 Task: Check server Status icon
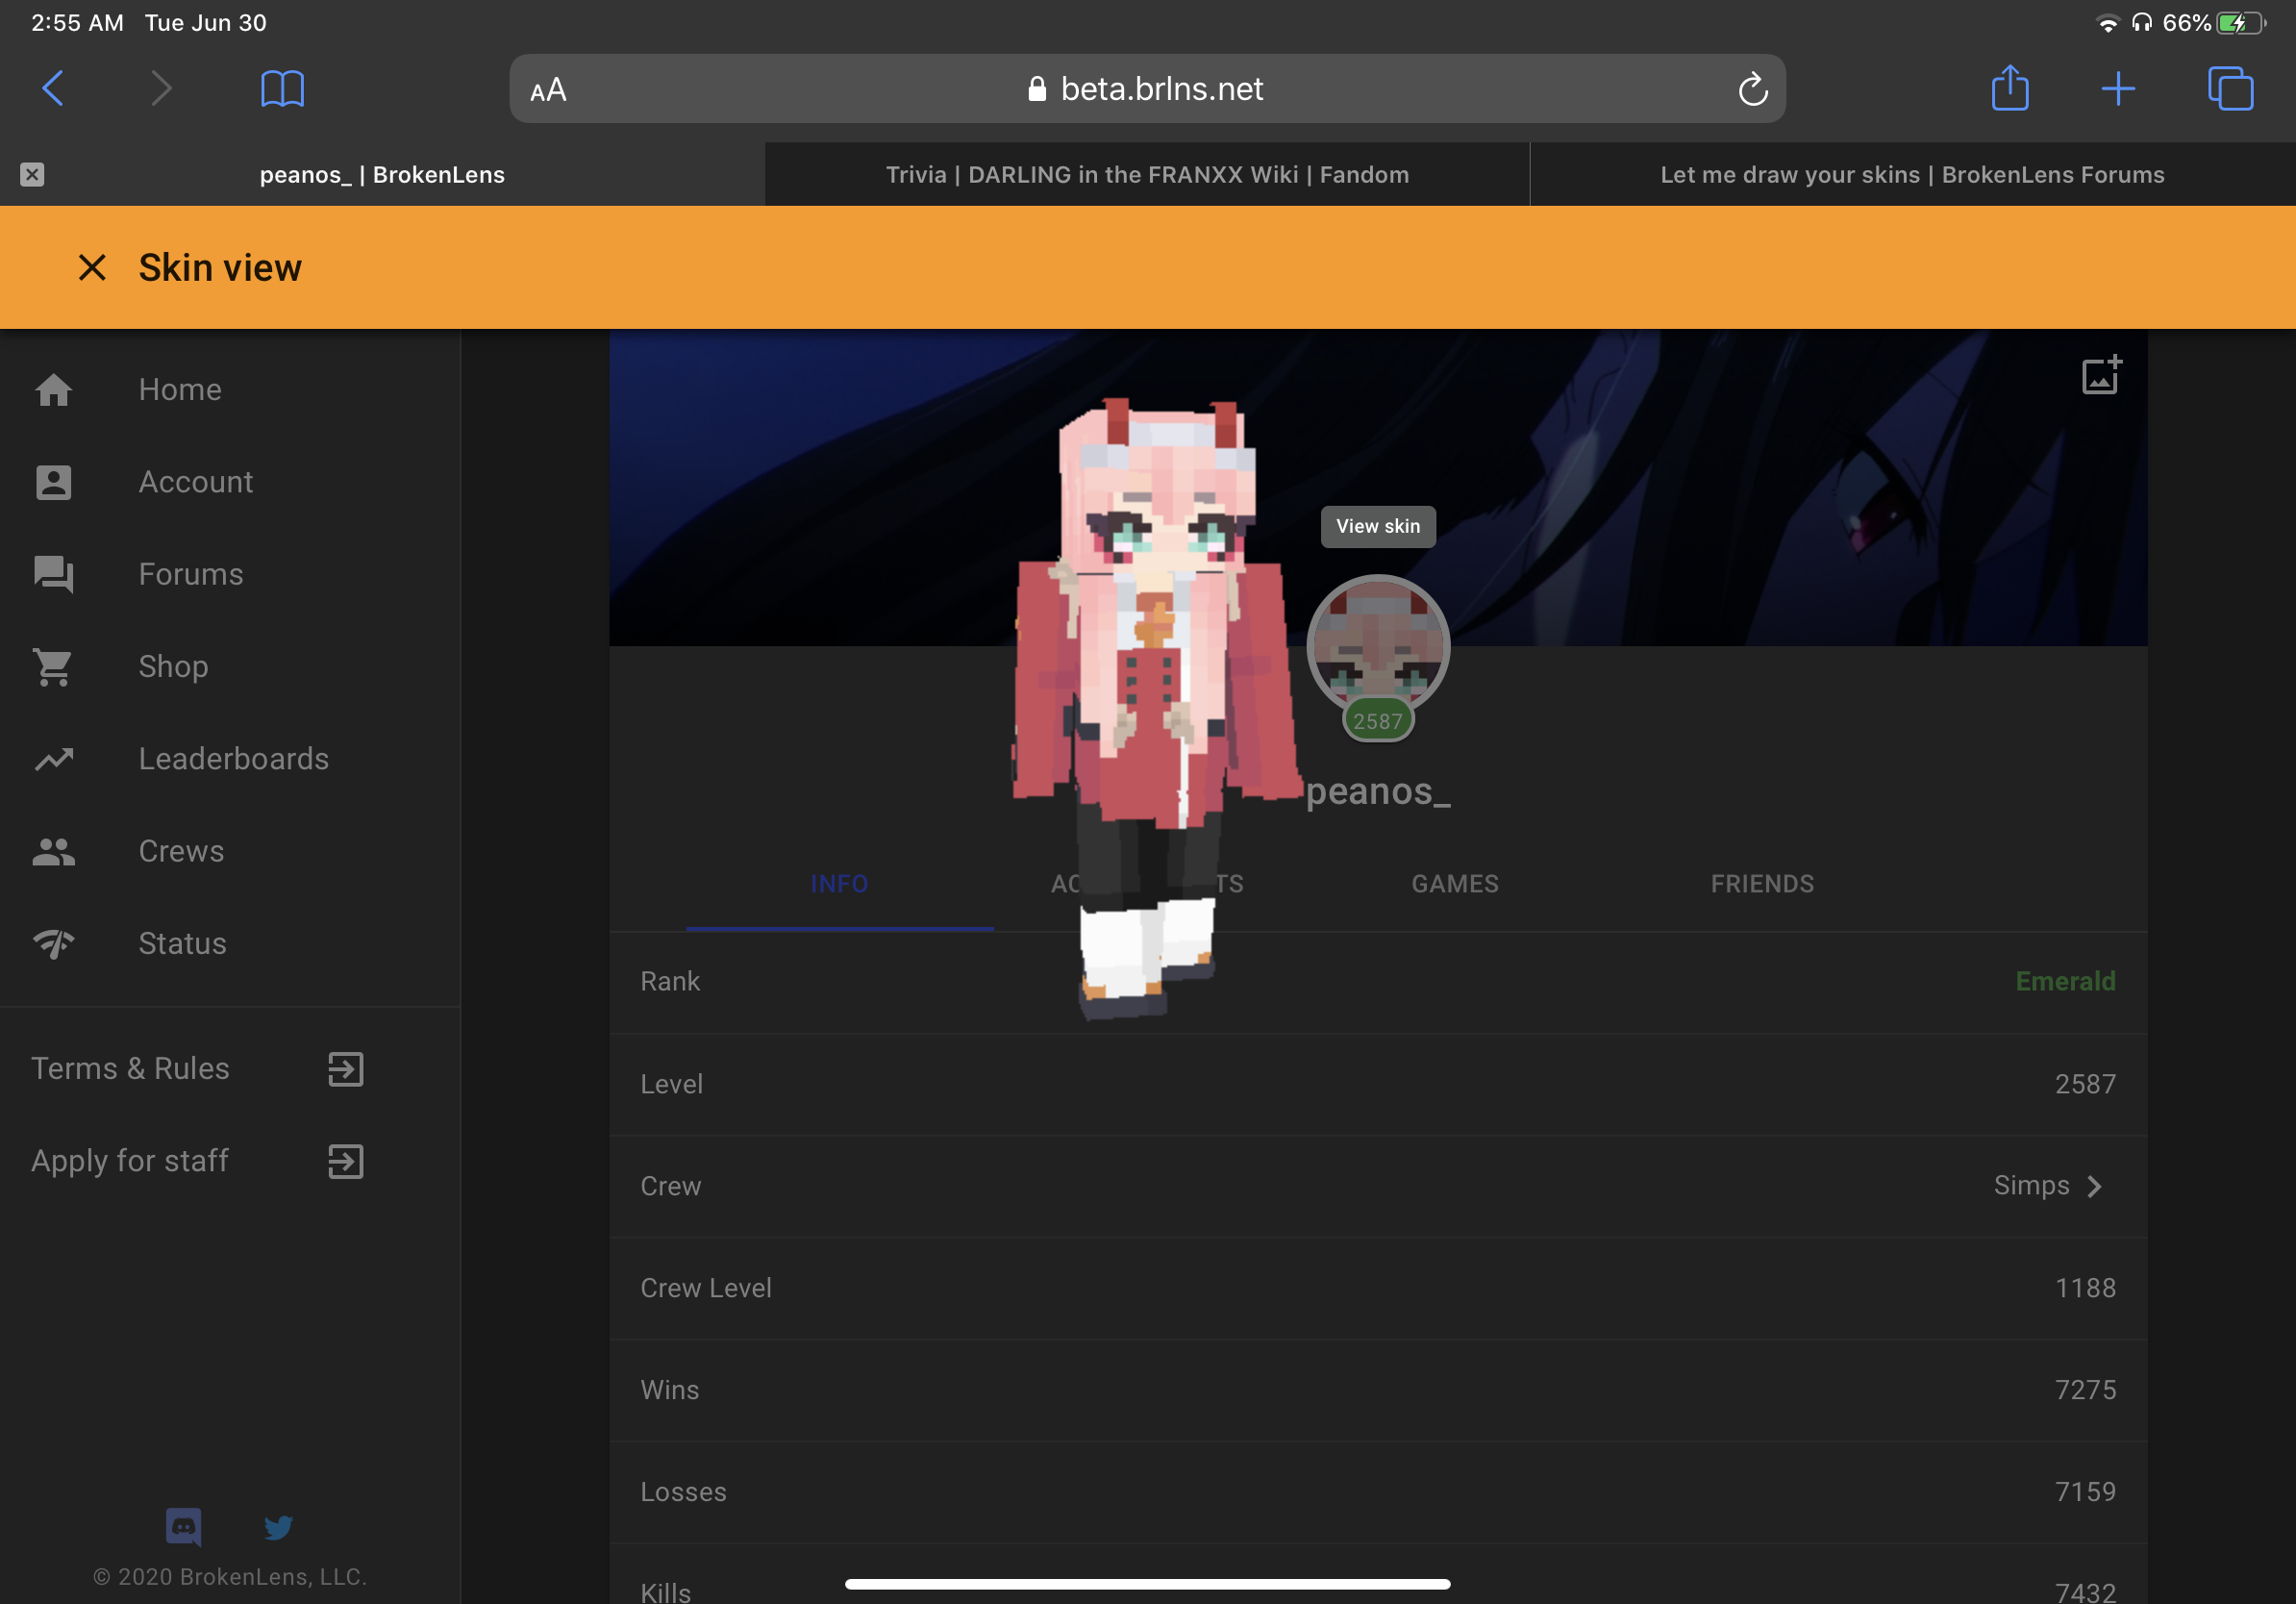(x=54, y=944)
